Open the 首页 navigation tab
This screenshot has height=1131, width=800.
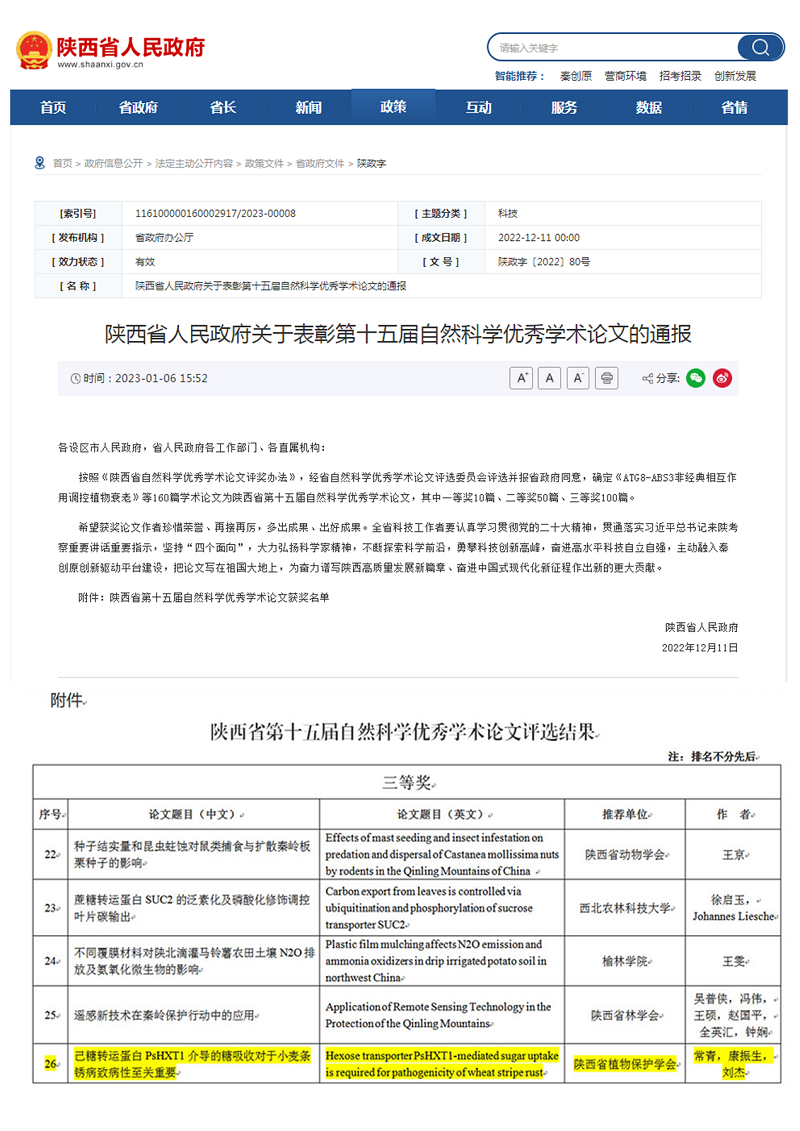coord(53,107)
